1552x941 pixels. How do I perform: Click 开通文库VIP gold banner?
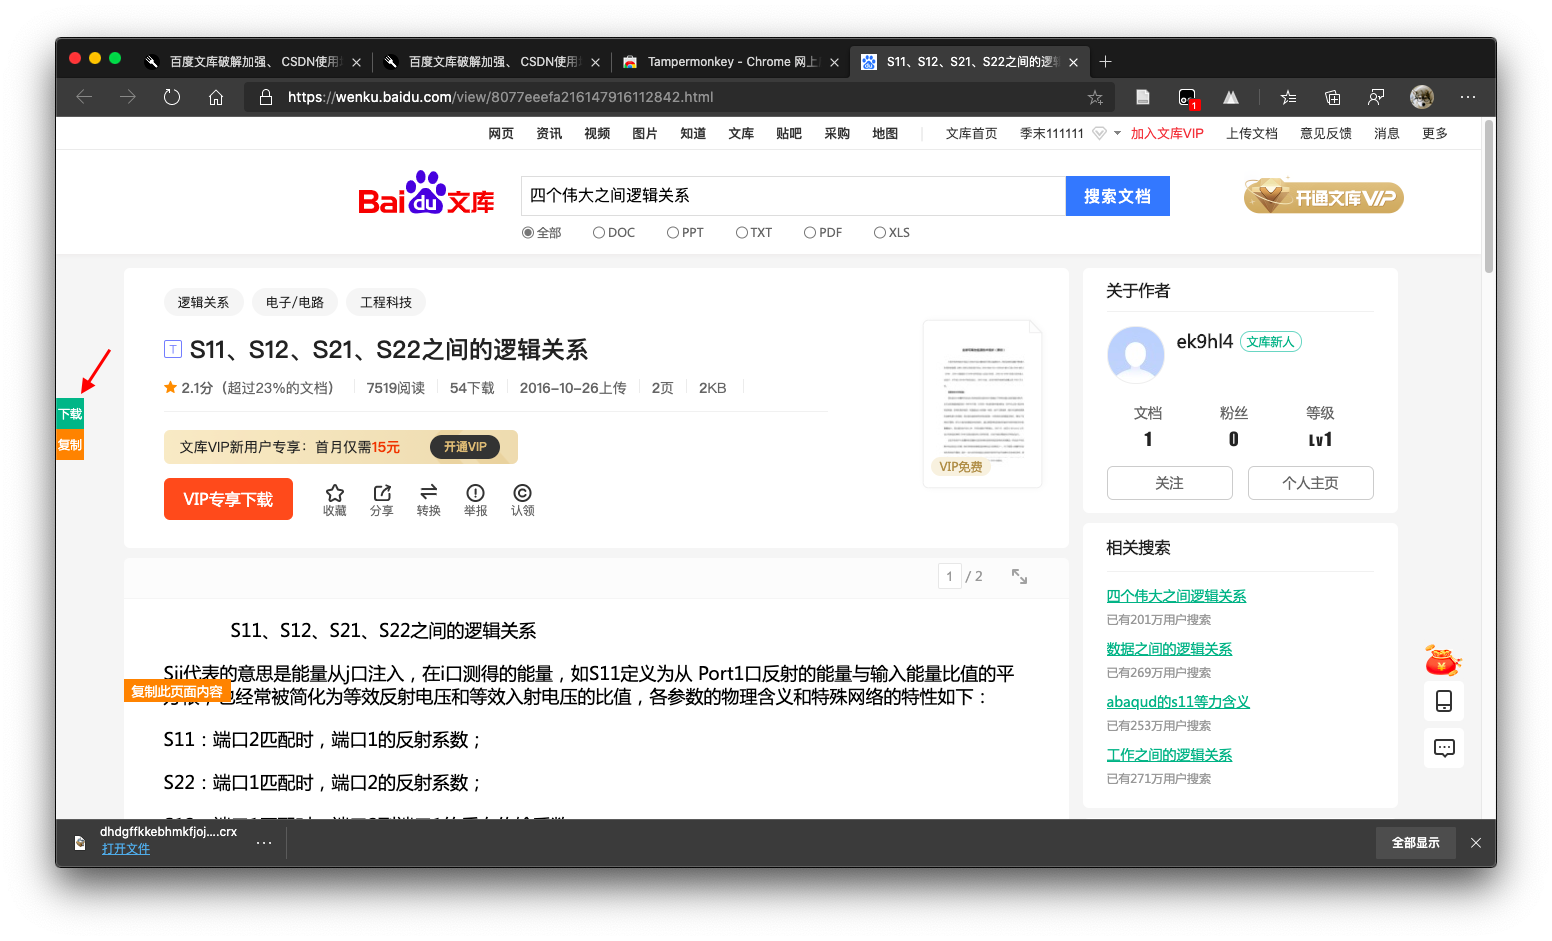(x=1324, y=196)
